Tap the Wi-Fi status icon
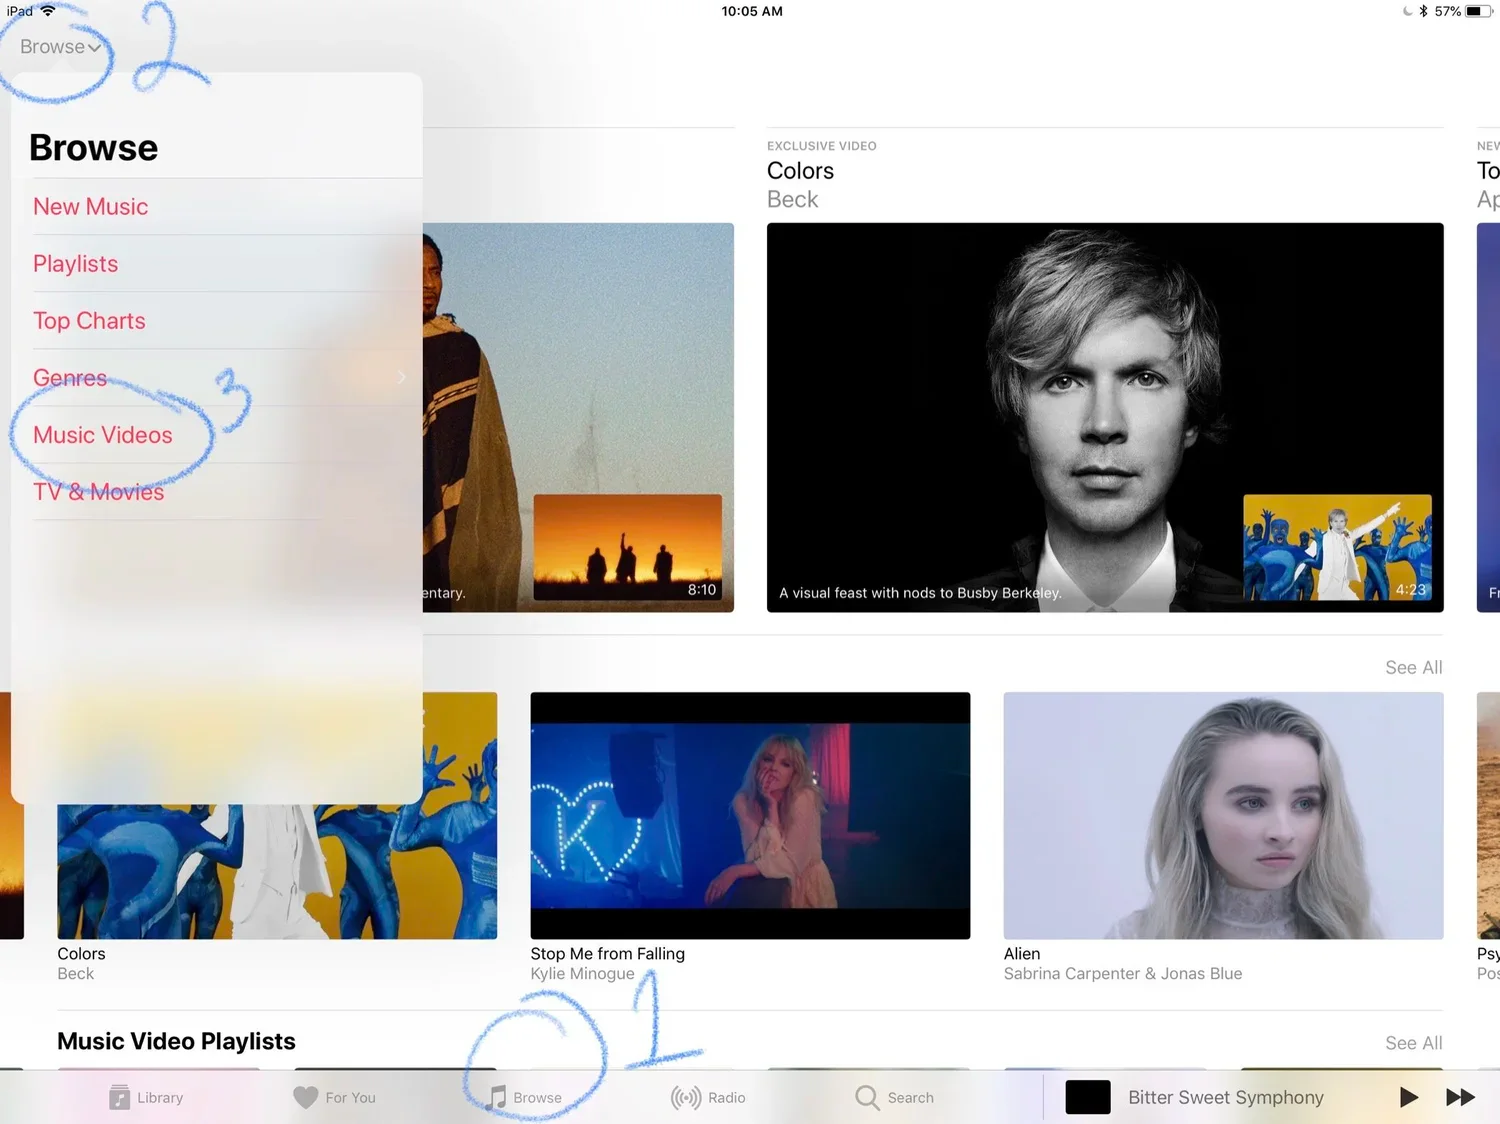Image resolution: width=1500 pixels, height=1124 pixels. click(x=48, y=11)
